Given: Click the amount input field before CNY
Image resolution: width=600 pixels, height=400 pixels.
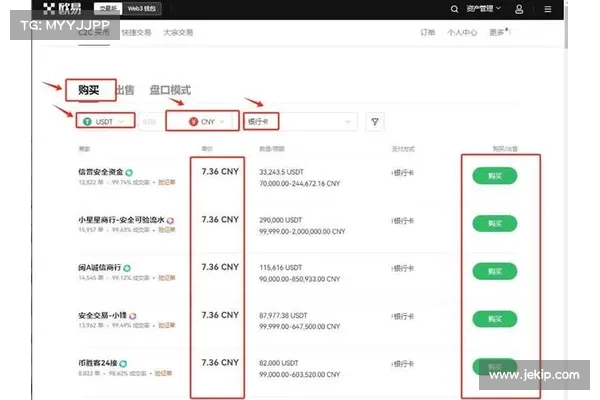Looking at the screenshot, I should click(150, 121).
